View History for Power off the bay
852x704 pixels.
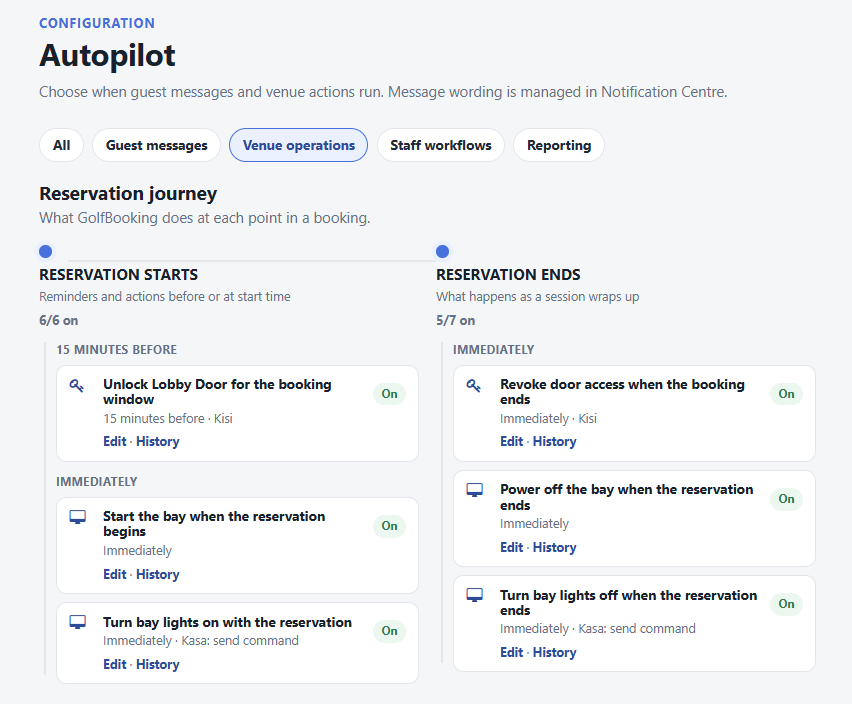pos(554,547)
